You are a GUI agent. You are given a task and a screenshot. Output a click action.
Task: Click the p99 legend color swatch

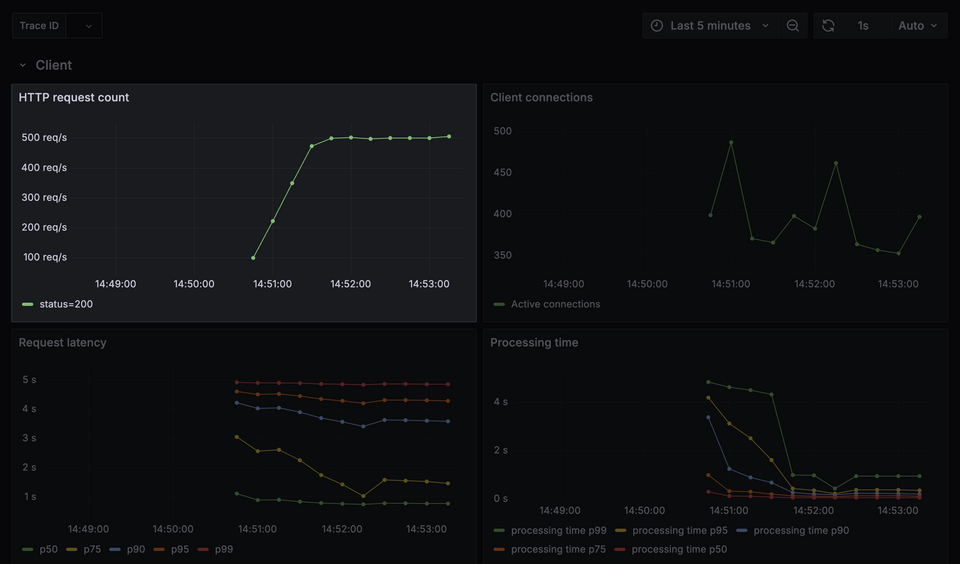[204, 549]
